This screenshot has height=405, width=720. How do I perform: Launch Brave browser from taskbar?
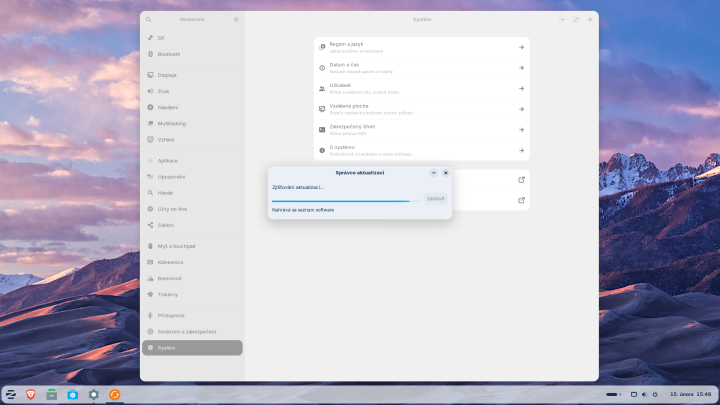click(x=31, y=394)
